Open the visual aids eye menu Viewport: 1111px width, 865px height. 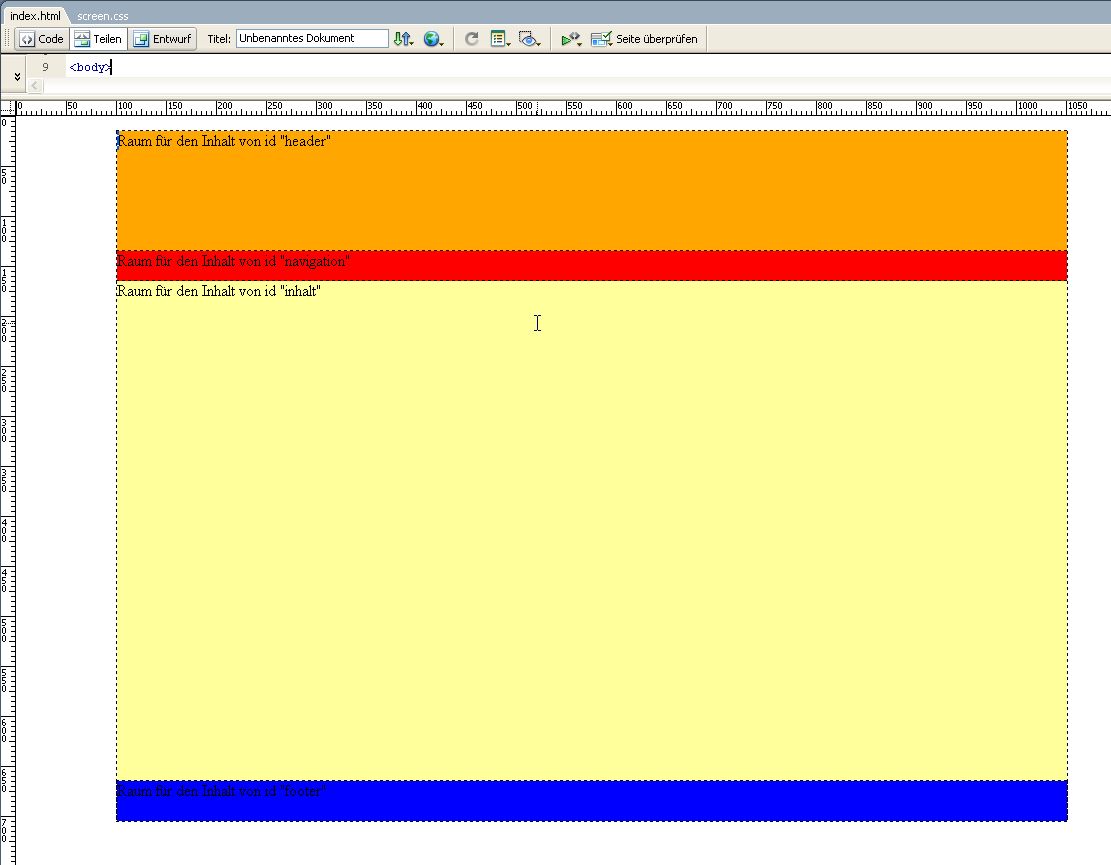[529, 39]
